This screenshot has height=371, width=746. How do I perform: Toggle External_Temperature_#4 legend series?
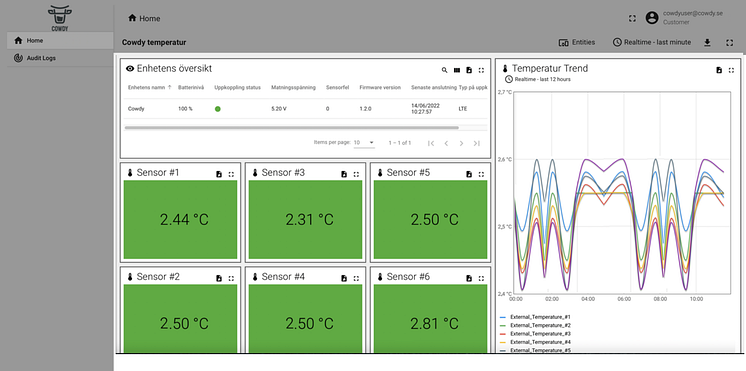pyautogui.click(x=535, y=342)
